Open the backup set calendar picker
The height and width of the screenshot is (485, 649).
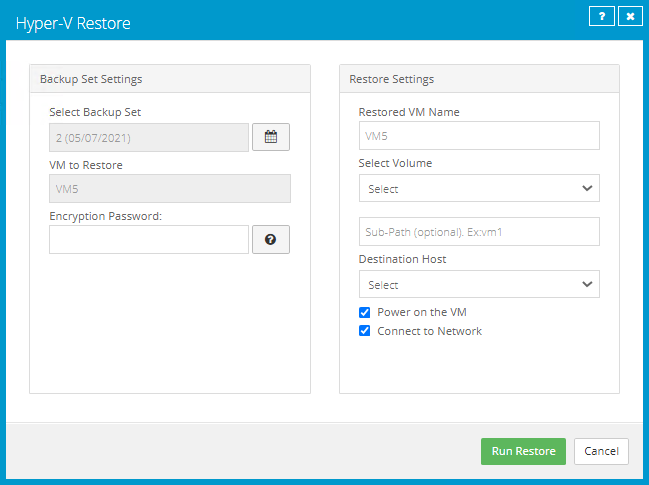tap(270, 138)
